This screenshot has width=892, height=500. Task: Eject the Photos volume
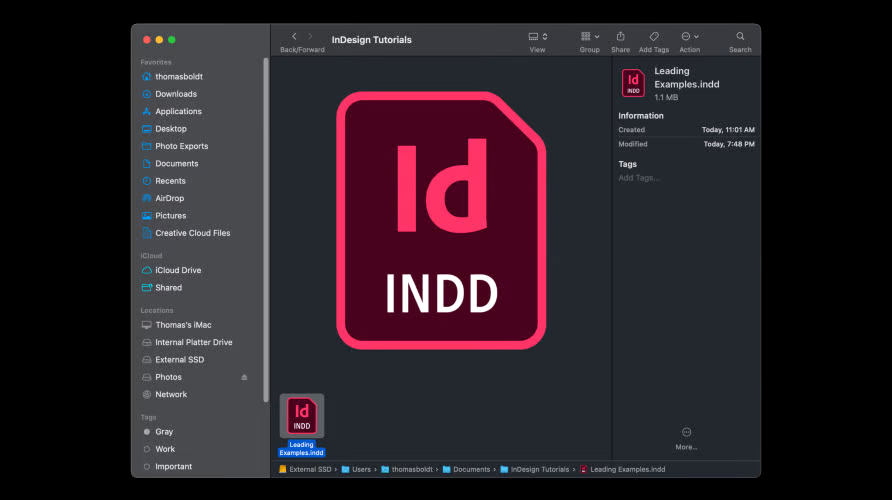coord(244,377)
